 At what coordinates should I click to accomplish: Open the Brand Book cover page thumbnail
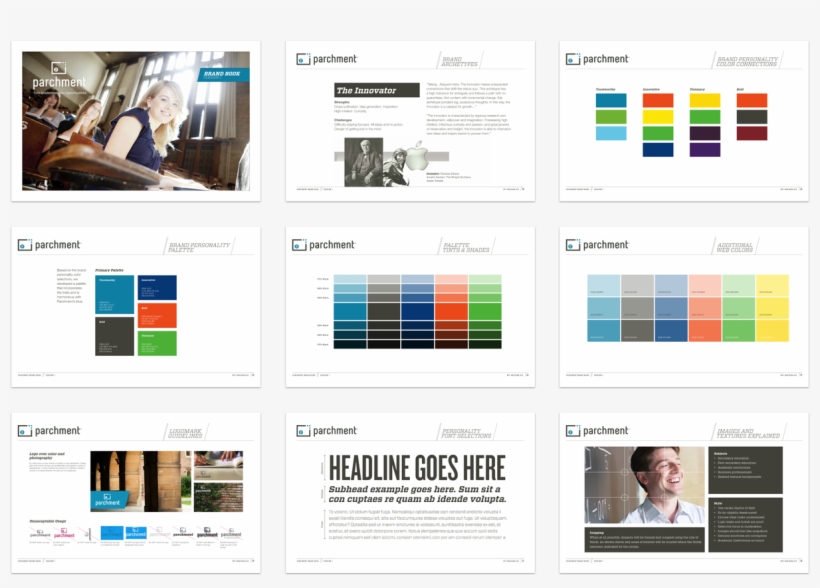point(136,120)
